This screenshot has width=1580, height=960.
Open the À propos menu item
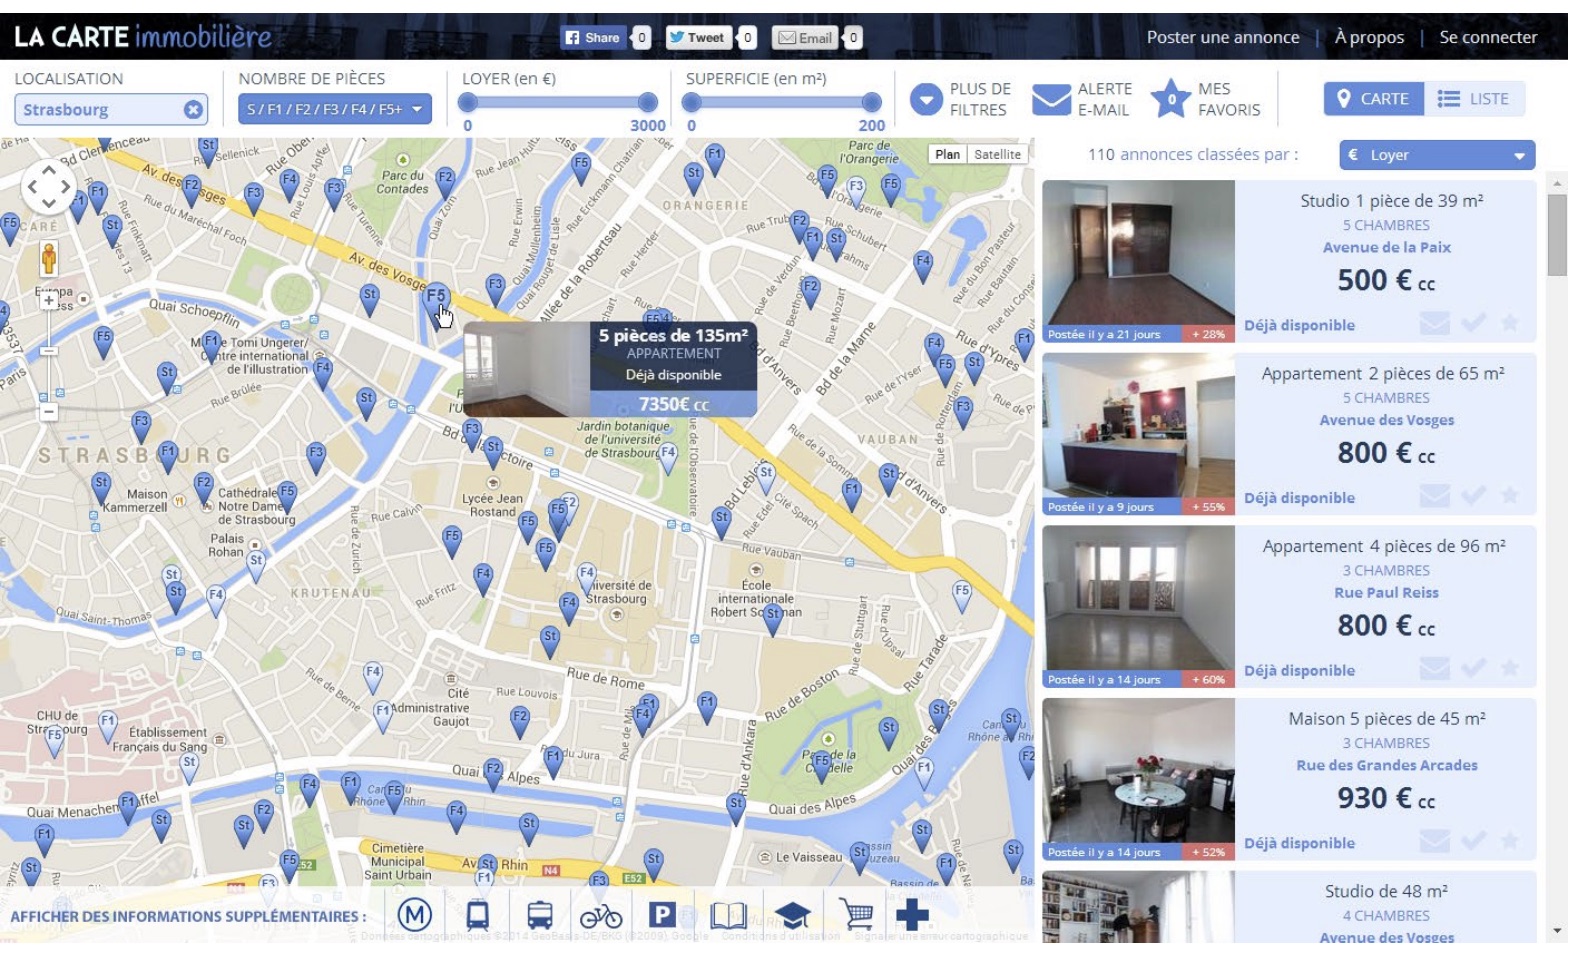[1369, 37]
